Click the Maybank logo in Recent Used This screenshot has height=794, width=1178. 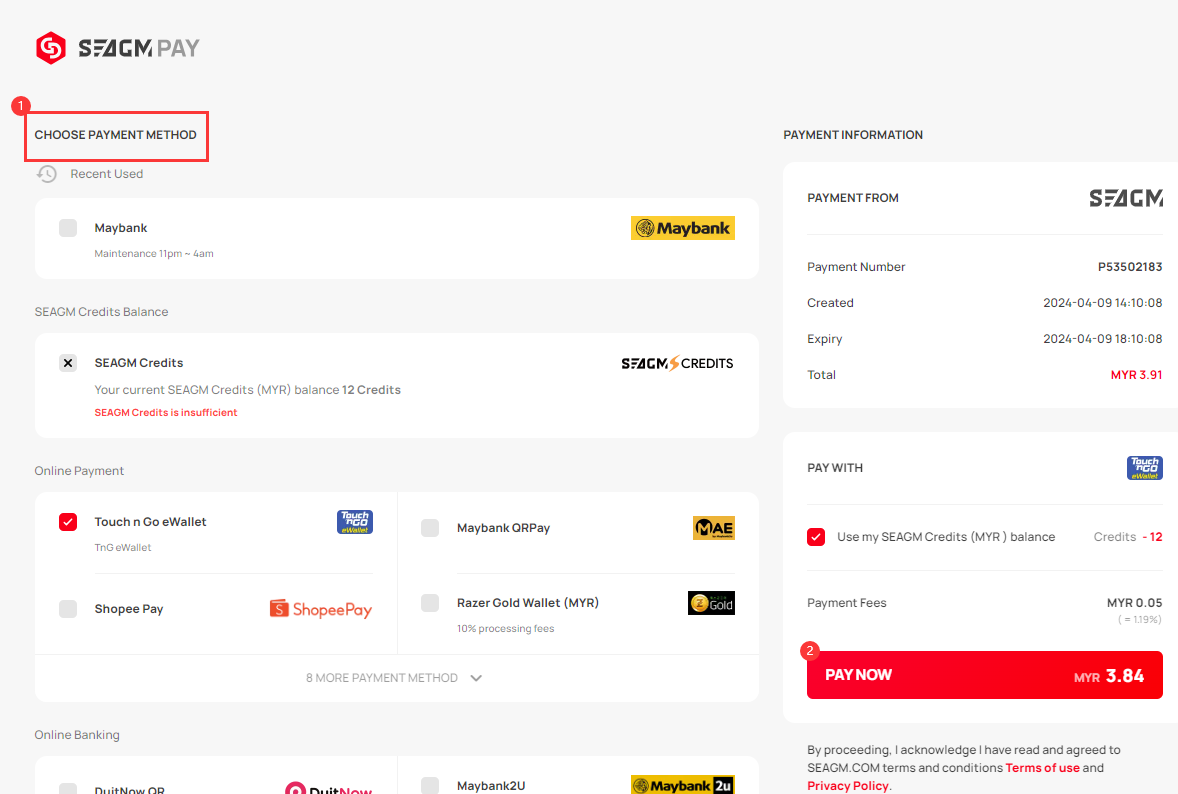pyautogui.click(x=682, y=228)
